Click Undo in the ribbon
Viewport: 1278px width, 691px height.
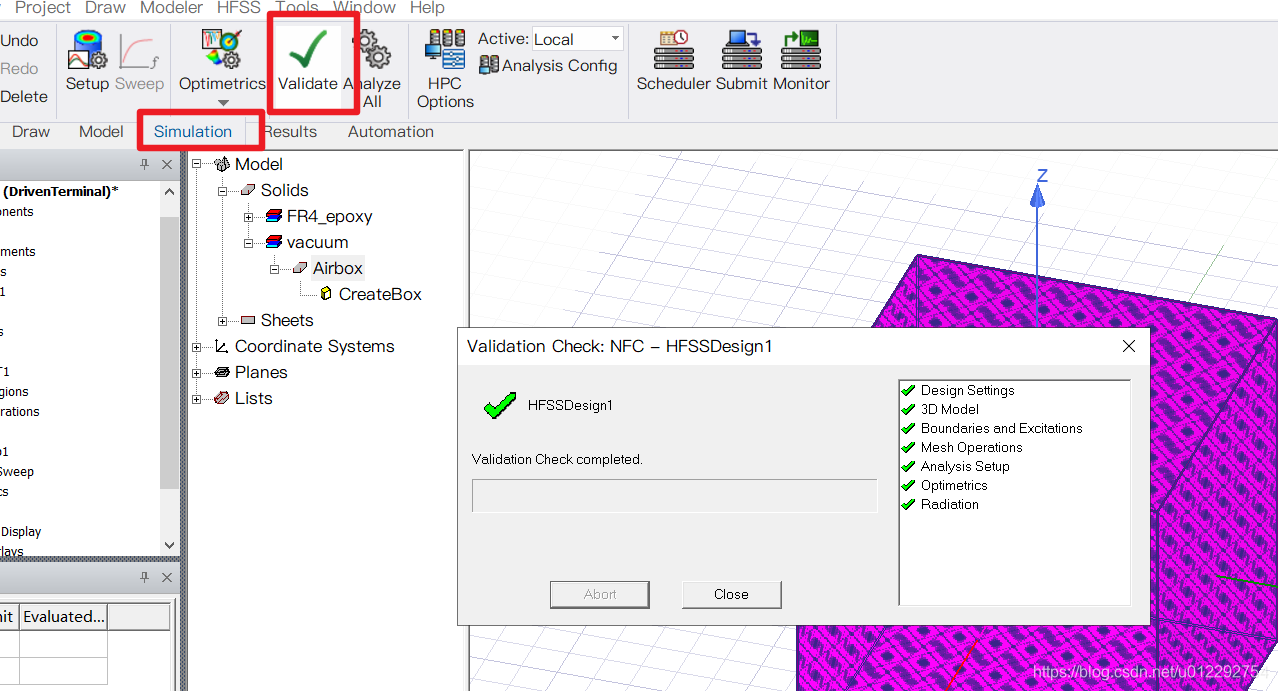click(19, 41)
